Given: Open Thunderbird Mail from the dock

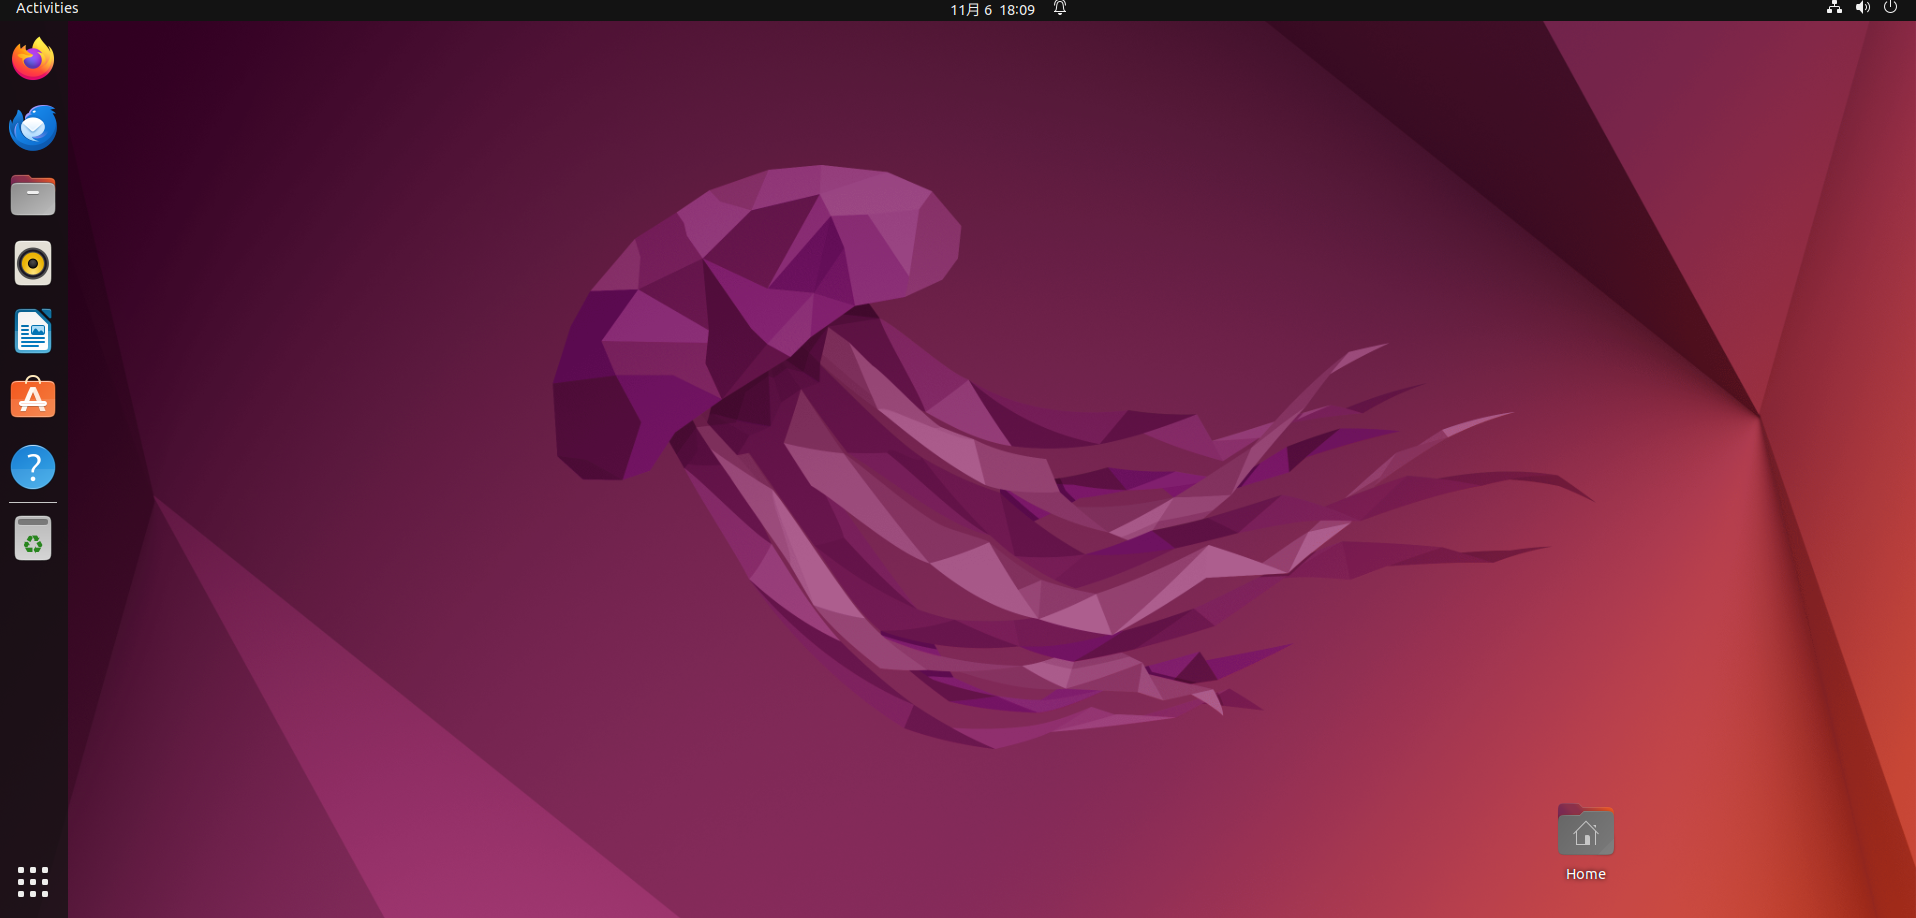Looking at the screenshot, I should coord(33,127).
